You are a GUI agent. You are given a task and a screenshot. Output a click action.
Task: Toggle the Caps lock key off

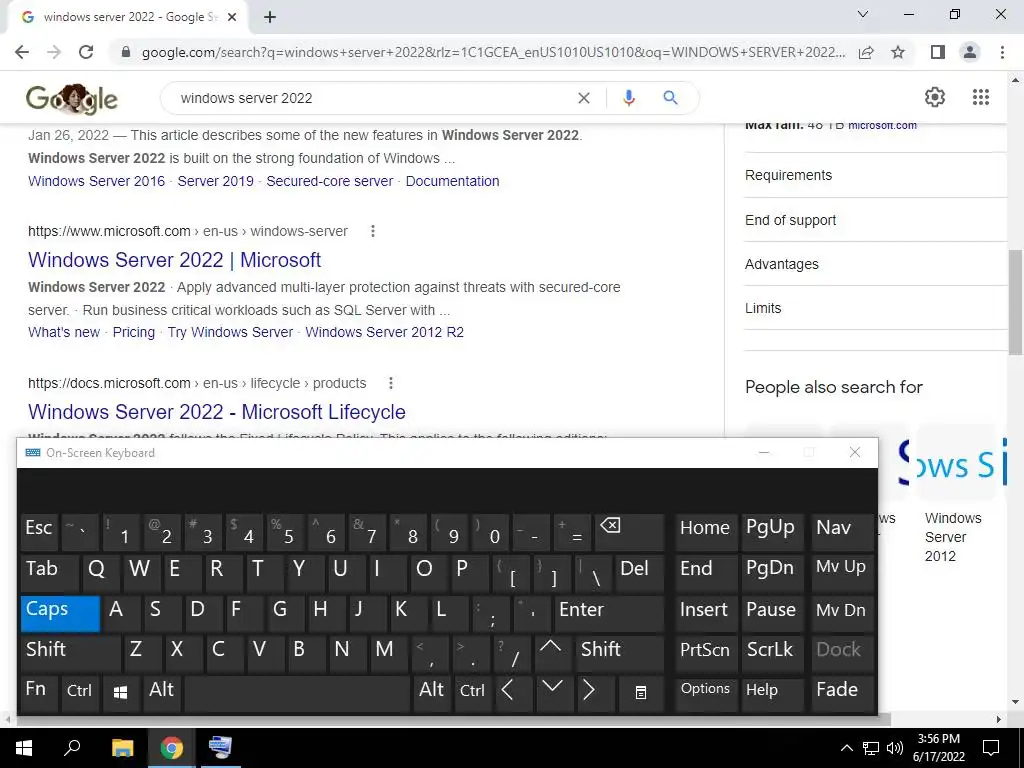[x=60, y=613]
